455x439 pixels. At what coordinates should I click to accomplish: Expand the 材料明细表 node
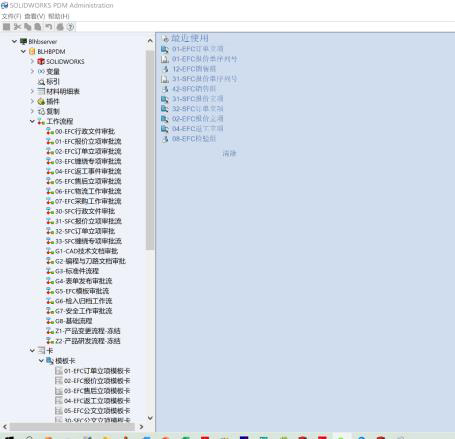[x=32, y=91]
